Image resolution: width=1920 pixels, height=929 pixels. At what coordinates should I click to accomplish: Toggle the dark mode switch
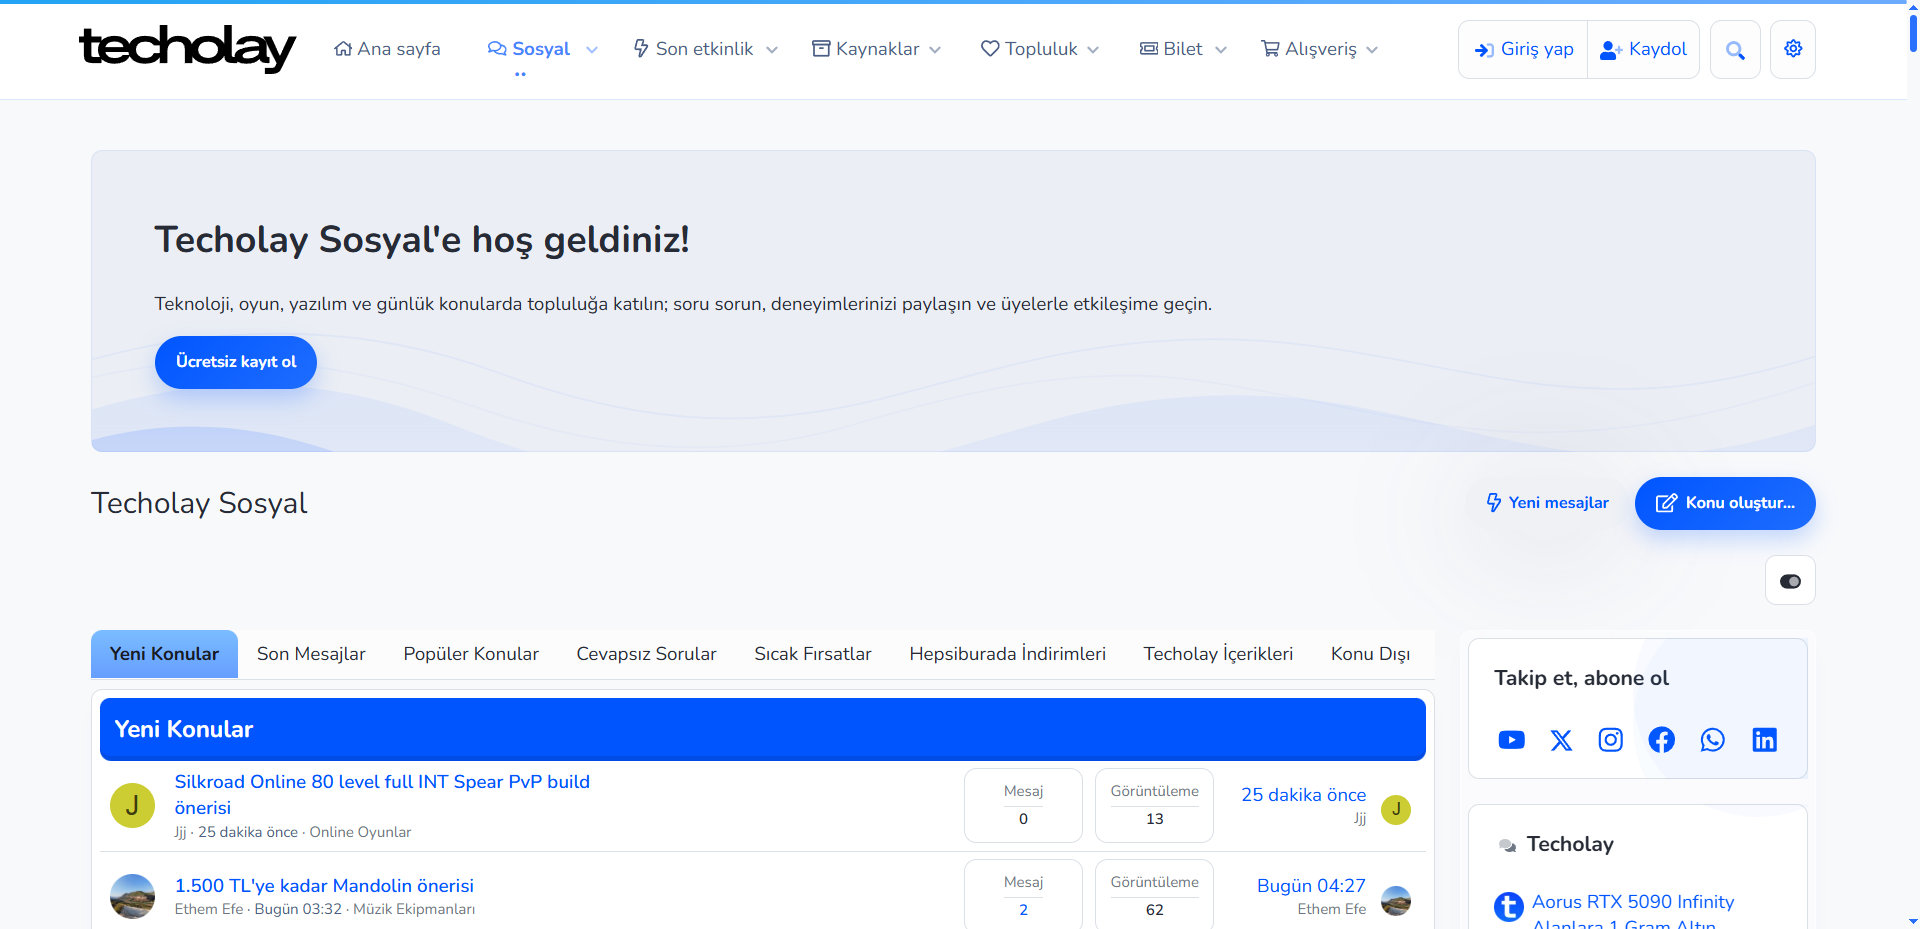(1790, 581)
